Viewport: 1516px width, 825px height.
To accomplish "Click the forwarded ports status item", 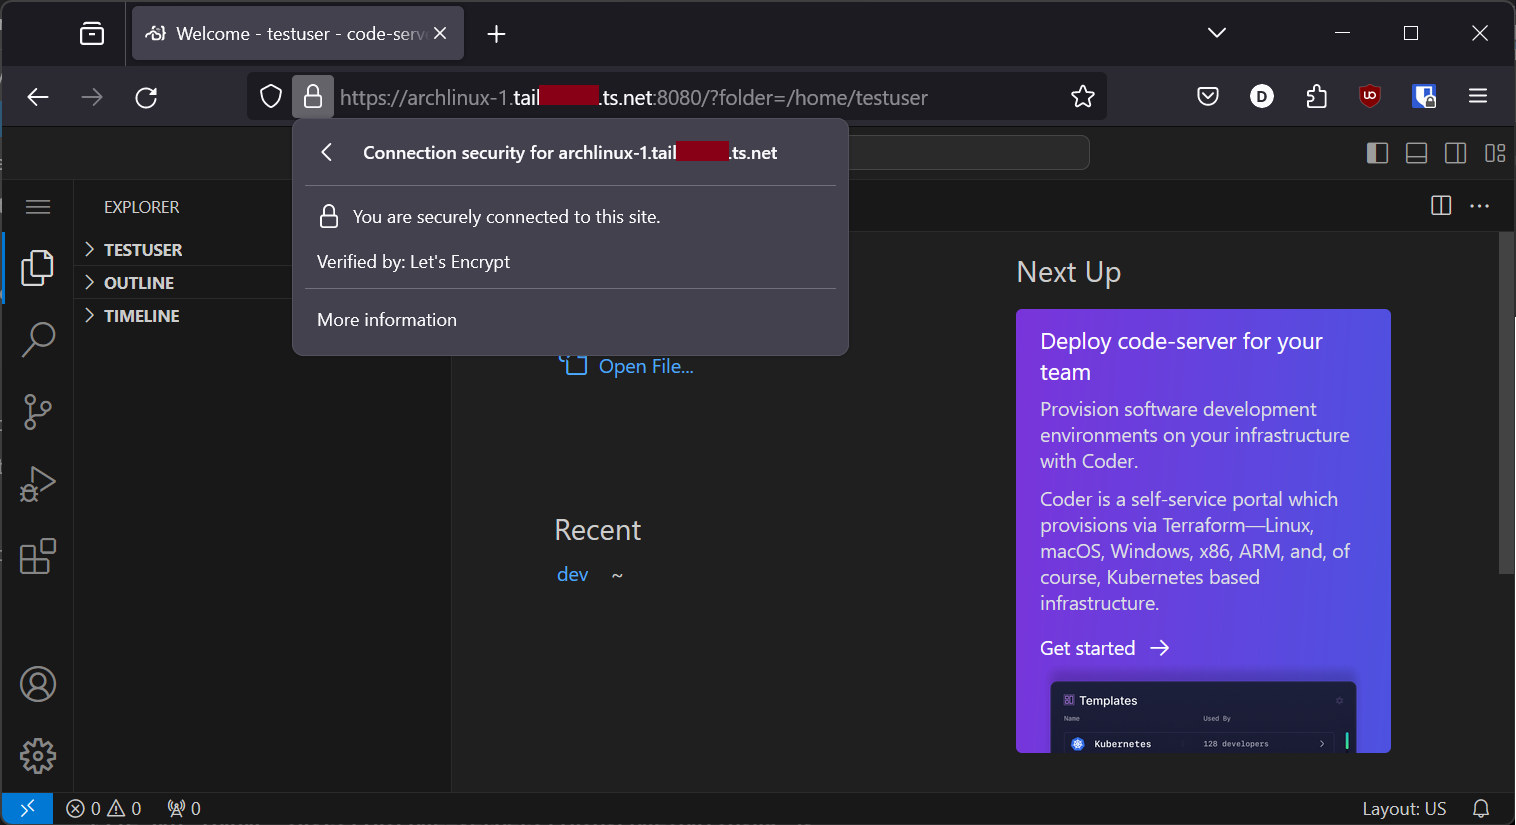I will 184,808.
